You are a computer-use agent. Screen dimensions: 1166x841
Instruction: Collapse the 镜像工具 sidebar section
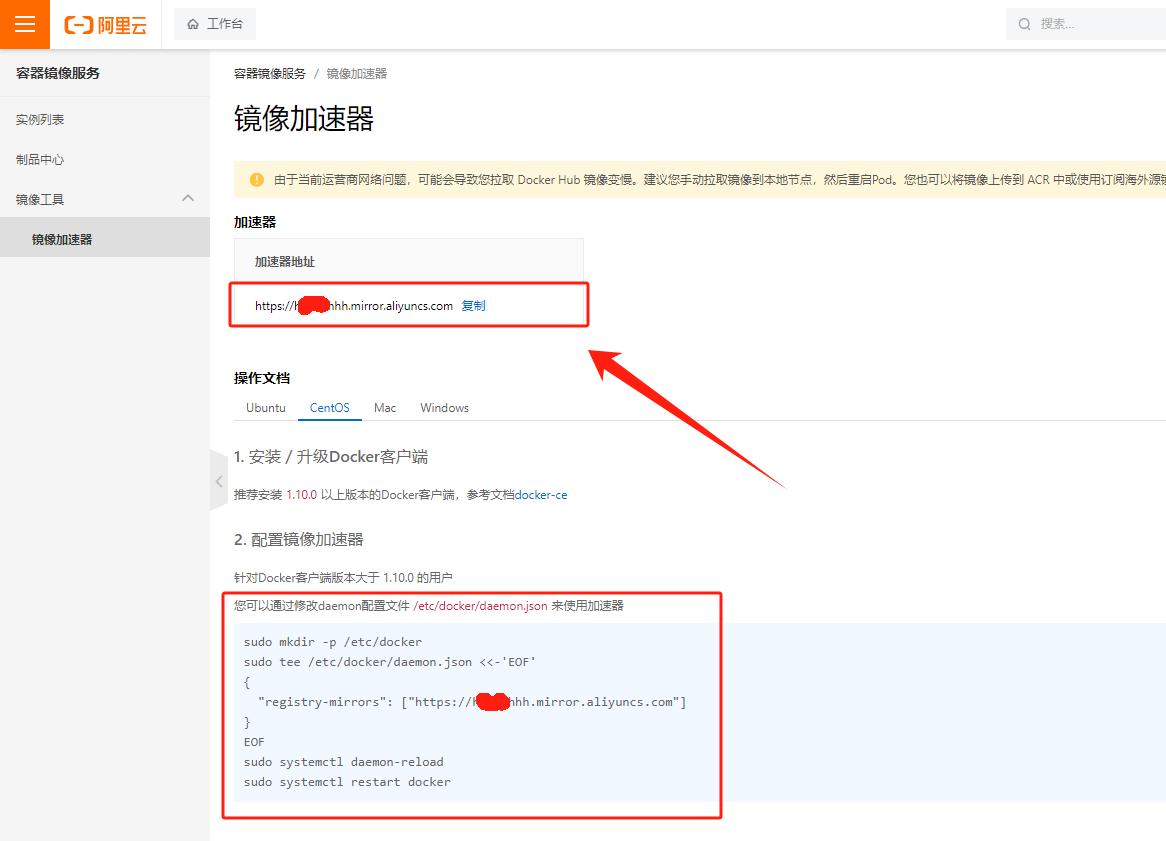105,199
